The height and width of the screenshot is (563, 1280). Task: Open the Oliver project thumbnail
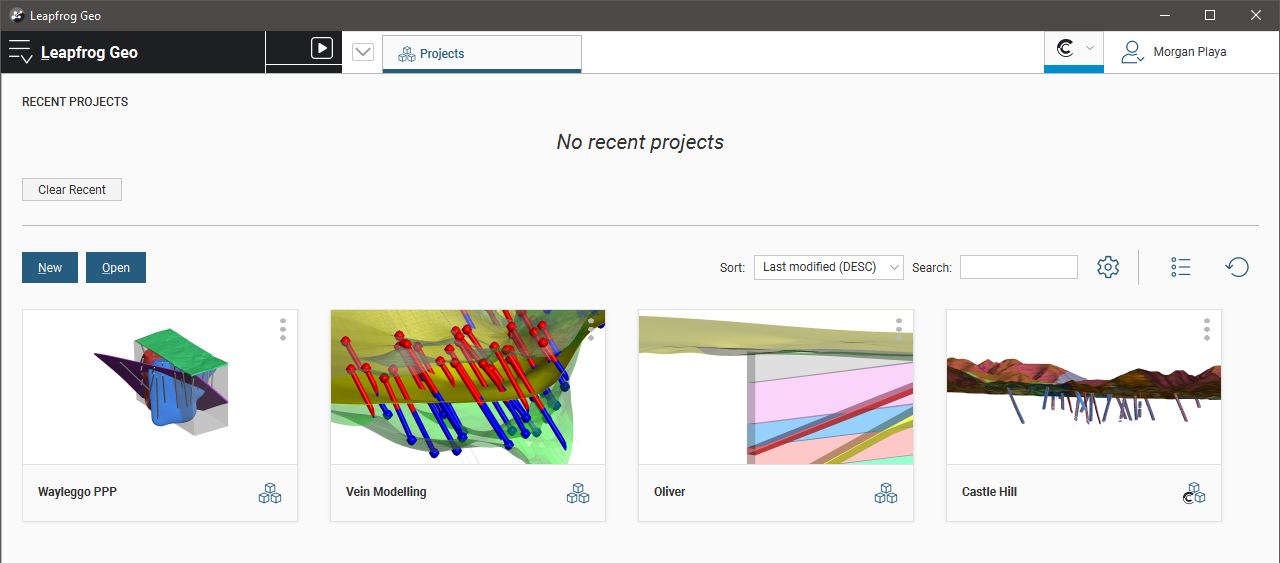click(x=776, y=387)
